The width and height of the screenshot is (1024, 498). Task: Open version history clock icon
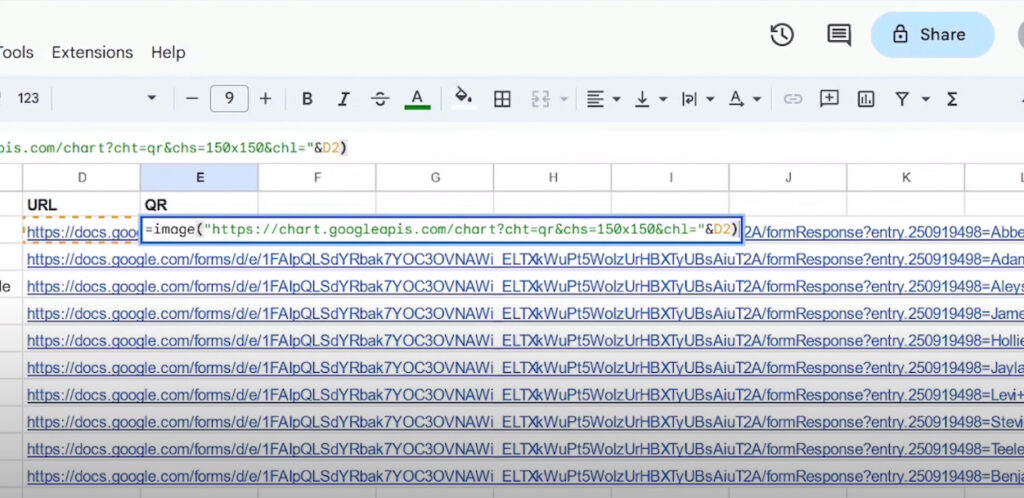coord(782,35)
